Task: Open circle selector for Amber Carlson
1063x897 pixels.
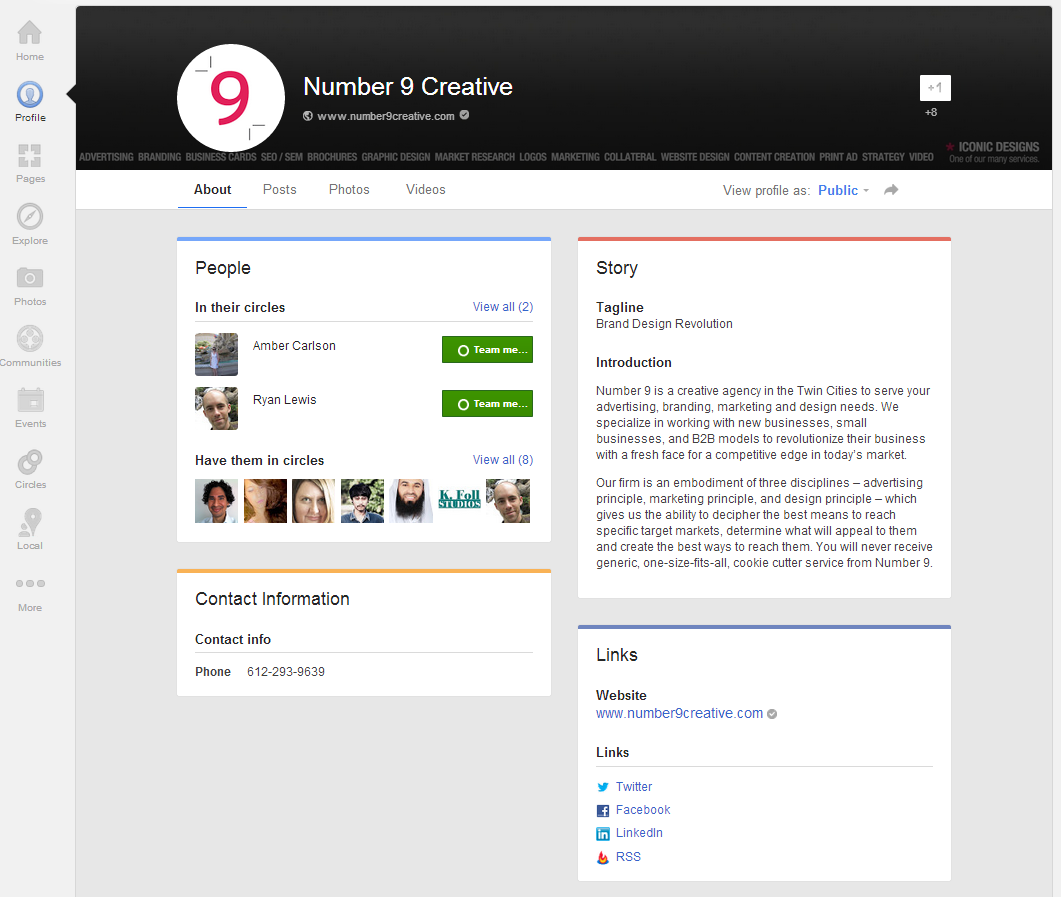Action: click(x=487, y=350)
